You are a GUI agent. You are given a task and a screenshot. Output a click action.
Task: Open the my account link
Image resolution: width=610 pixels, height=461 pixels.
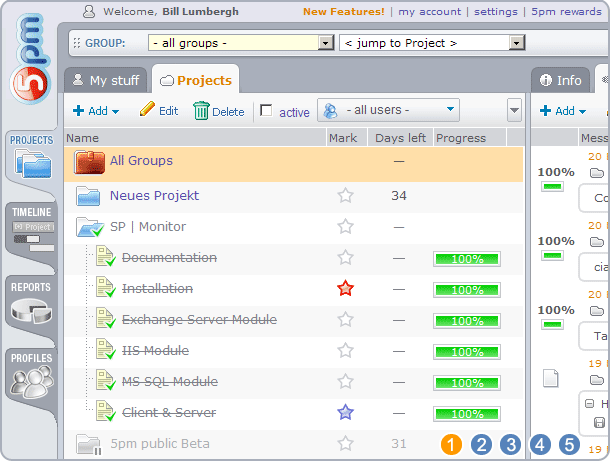pos(429,12)
